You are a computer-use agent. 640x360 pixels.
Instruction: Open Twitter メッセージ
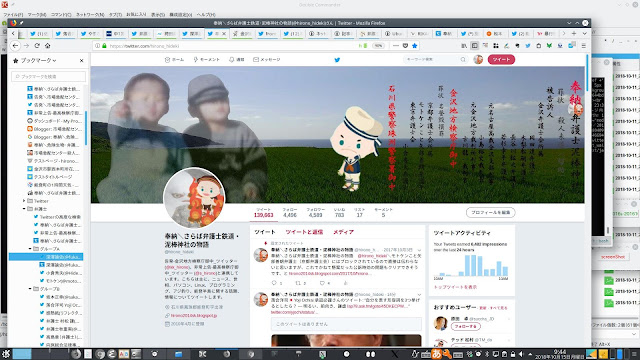point(267,60)
